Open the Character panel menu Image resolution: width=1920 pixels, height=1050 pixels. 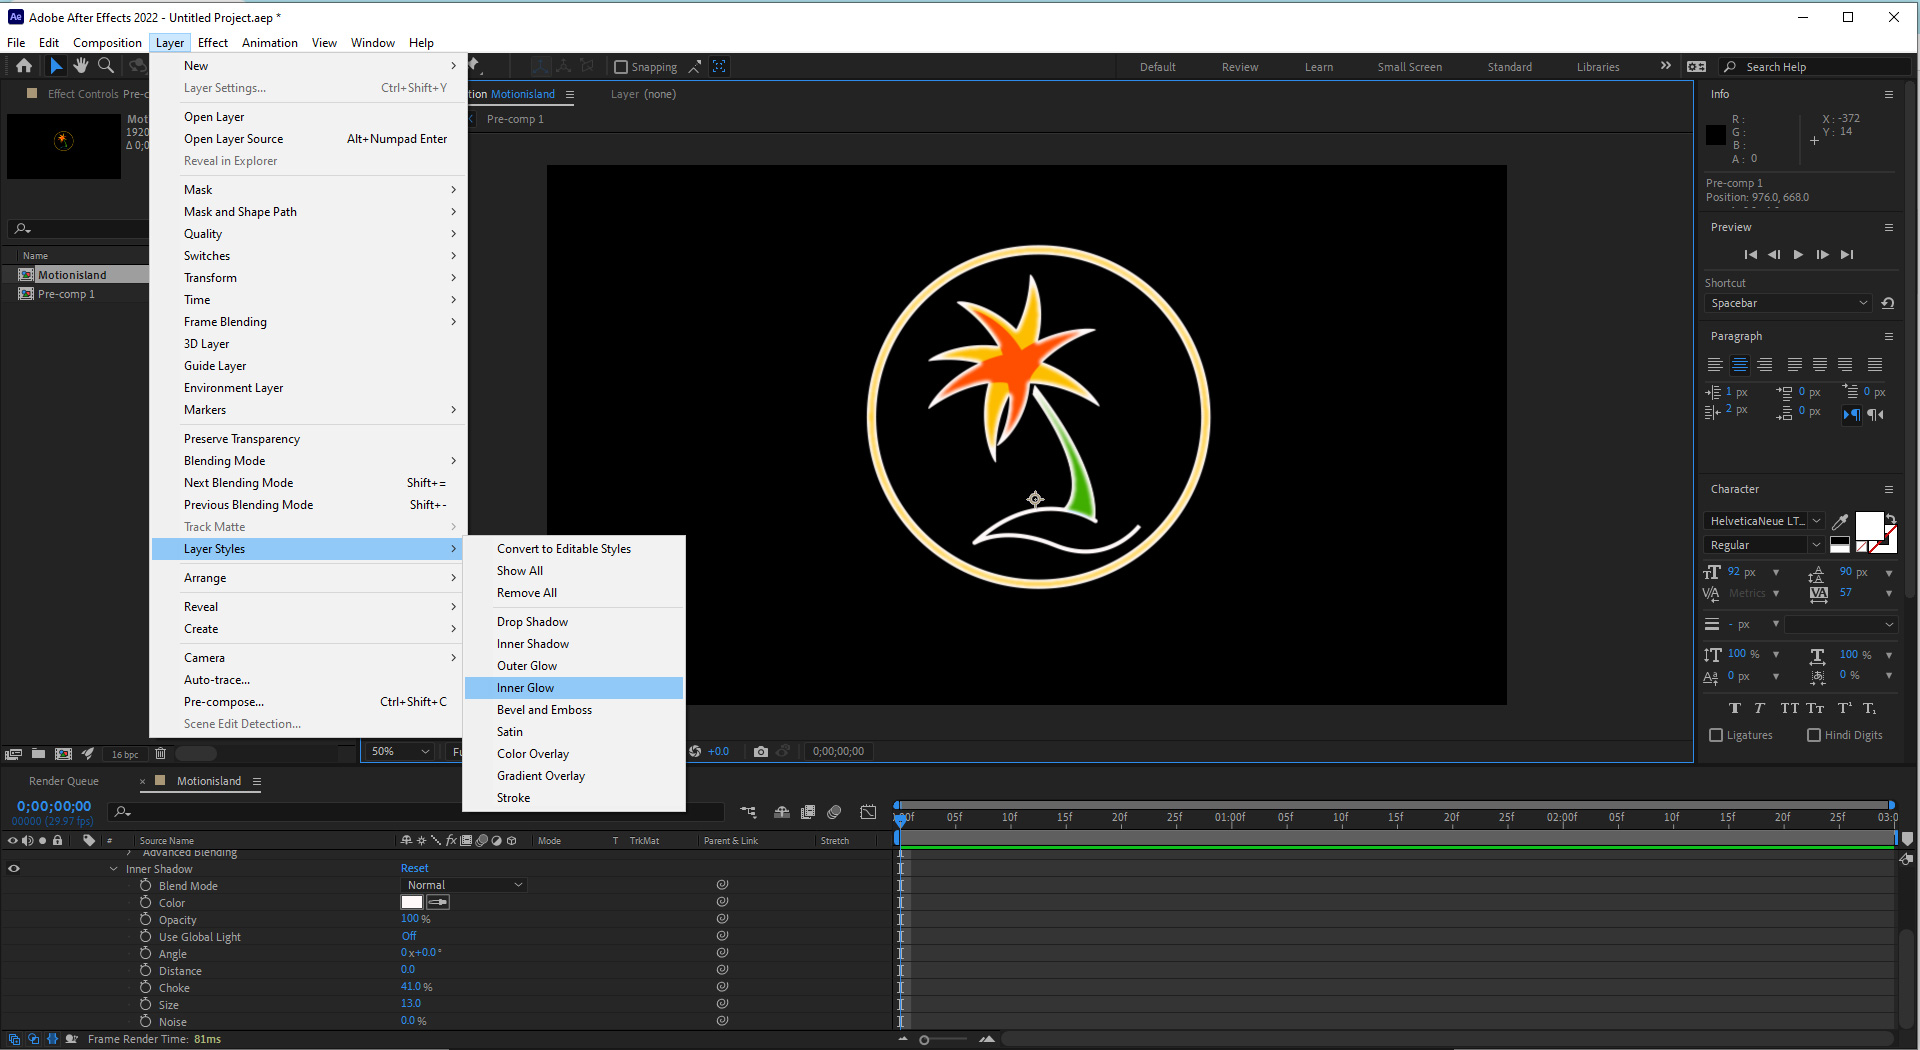tap(1889, 490)
